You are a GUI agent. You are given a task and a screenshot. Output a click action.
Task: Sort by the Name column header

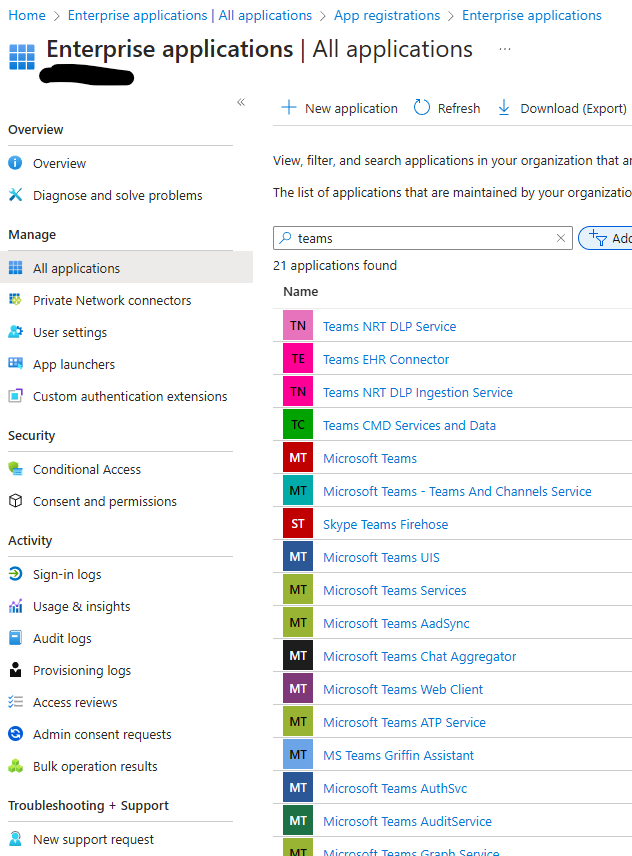point(300,292)
